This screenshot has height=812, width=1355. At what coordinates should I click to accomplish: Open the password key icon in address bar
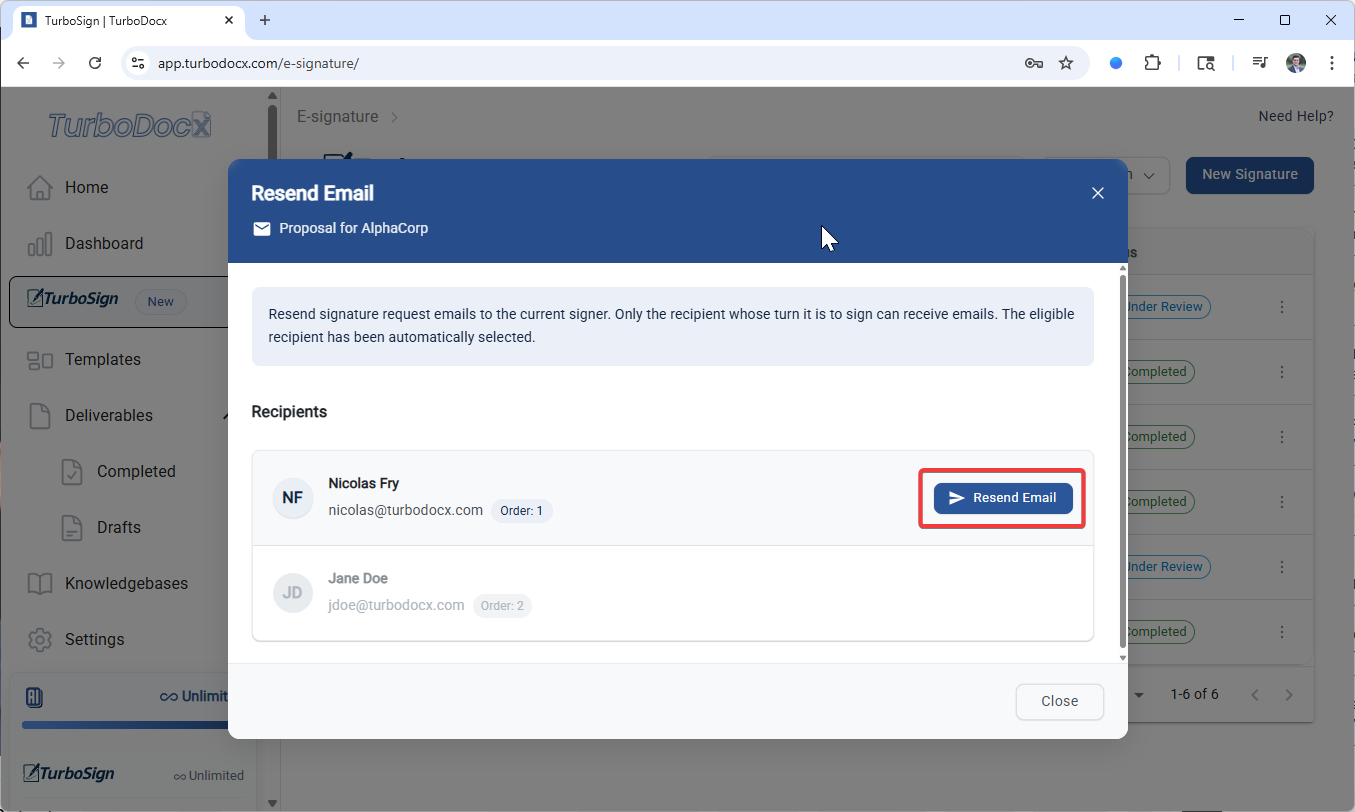tap(1034, 63)
